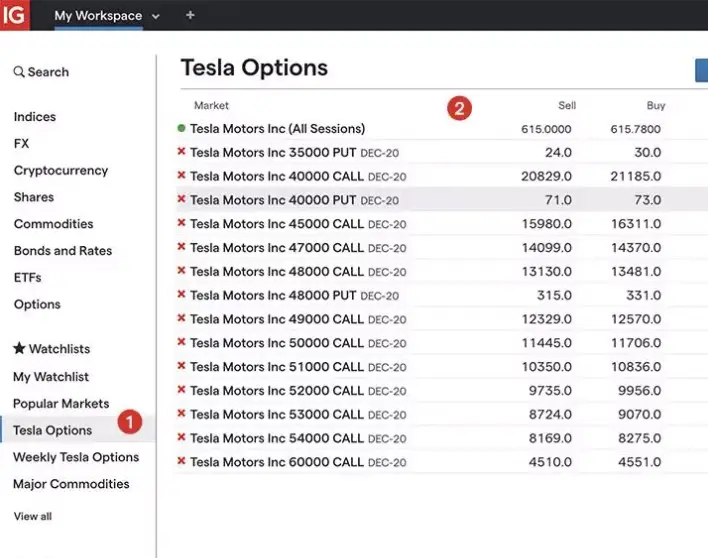Open Commodities category in sidebar
The height and width of the screenshot is (558, 708).
point(53,224)
